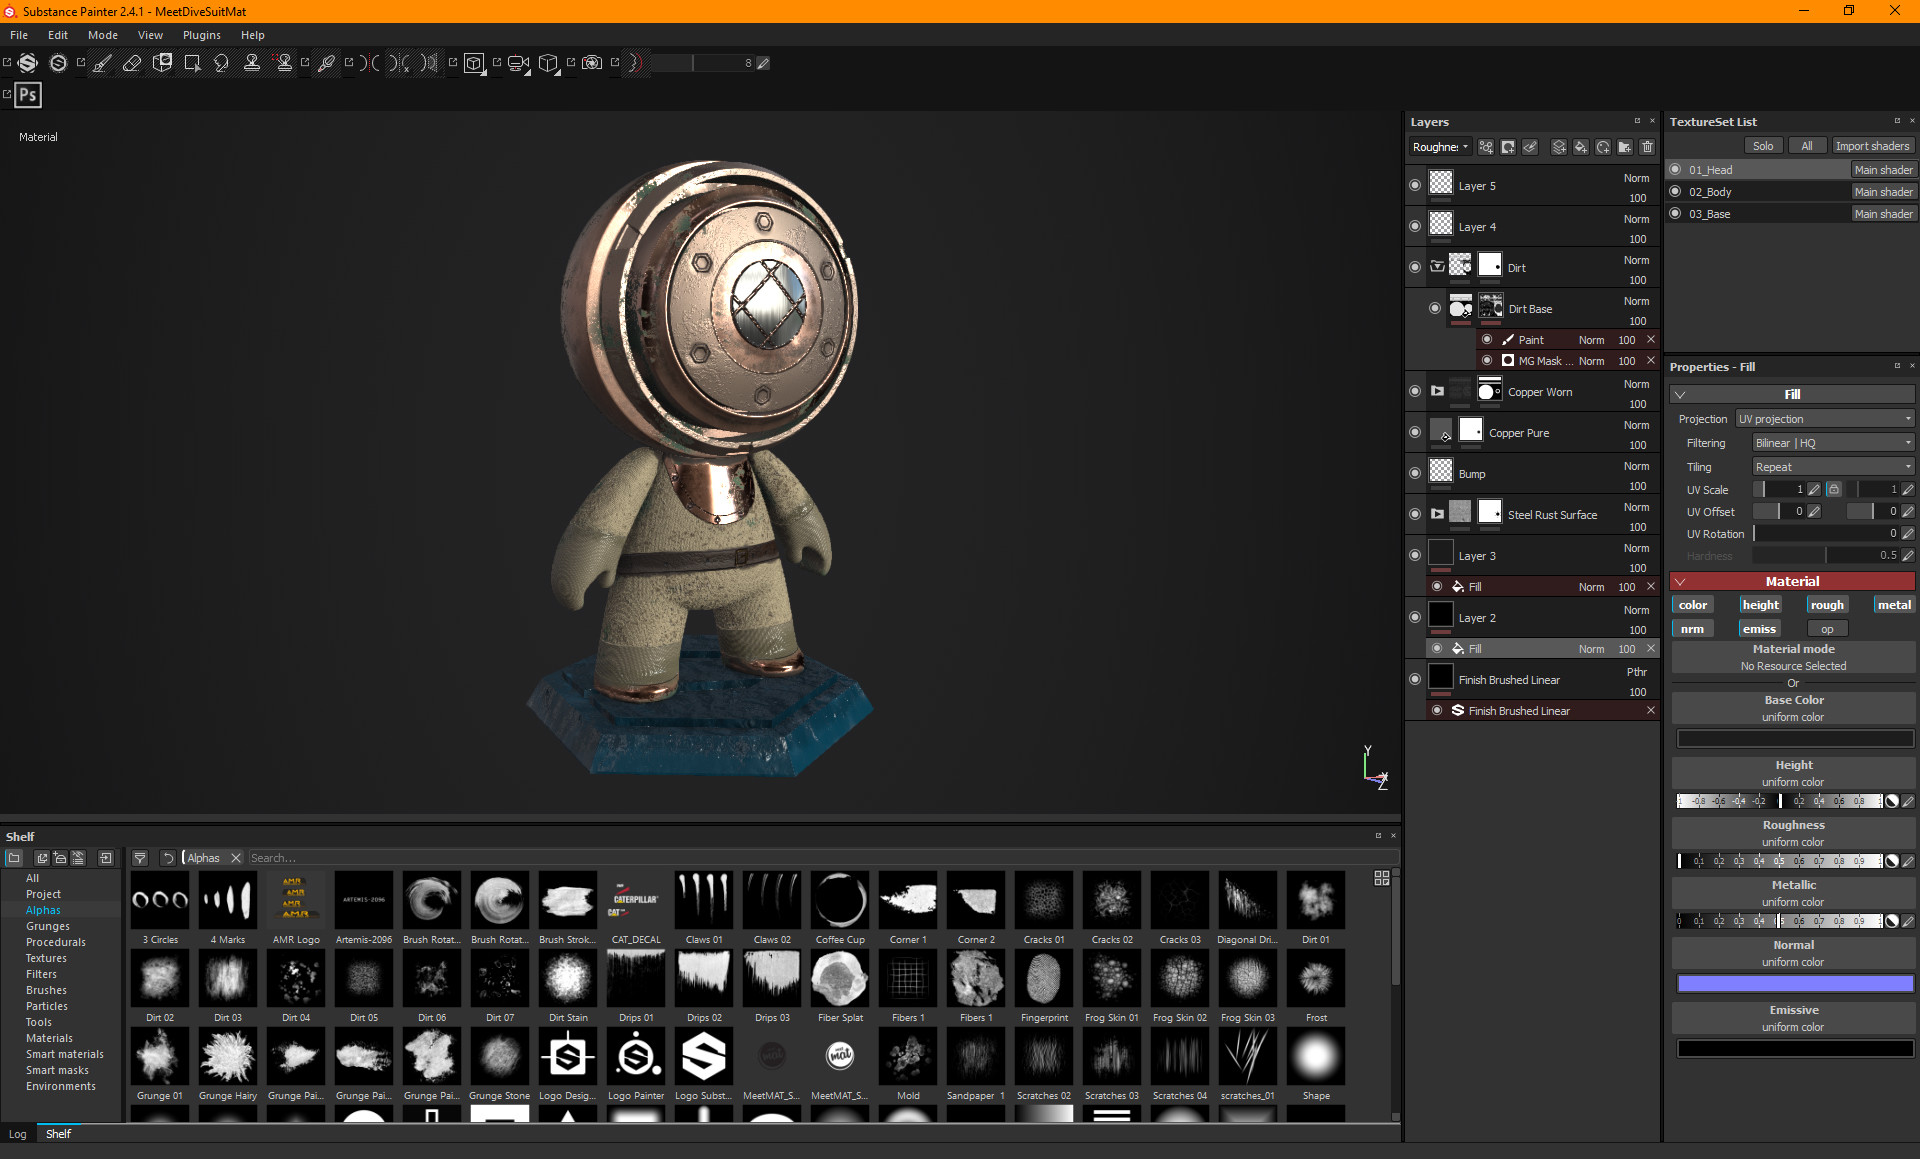Click the Normal uniform color swatch
The height and width of the screenshot is (1159, 1920).
[x=1794, y=984]
